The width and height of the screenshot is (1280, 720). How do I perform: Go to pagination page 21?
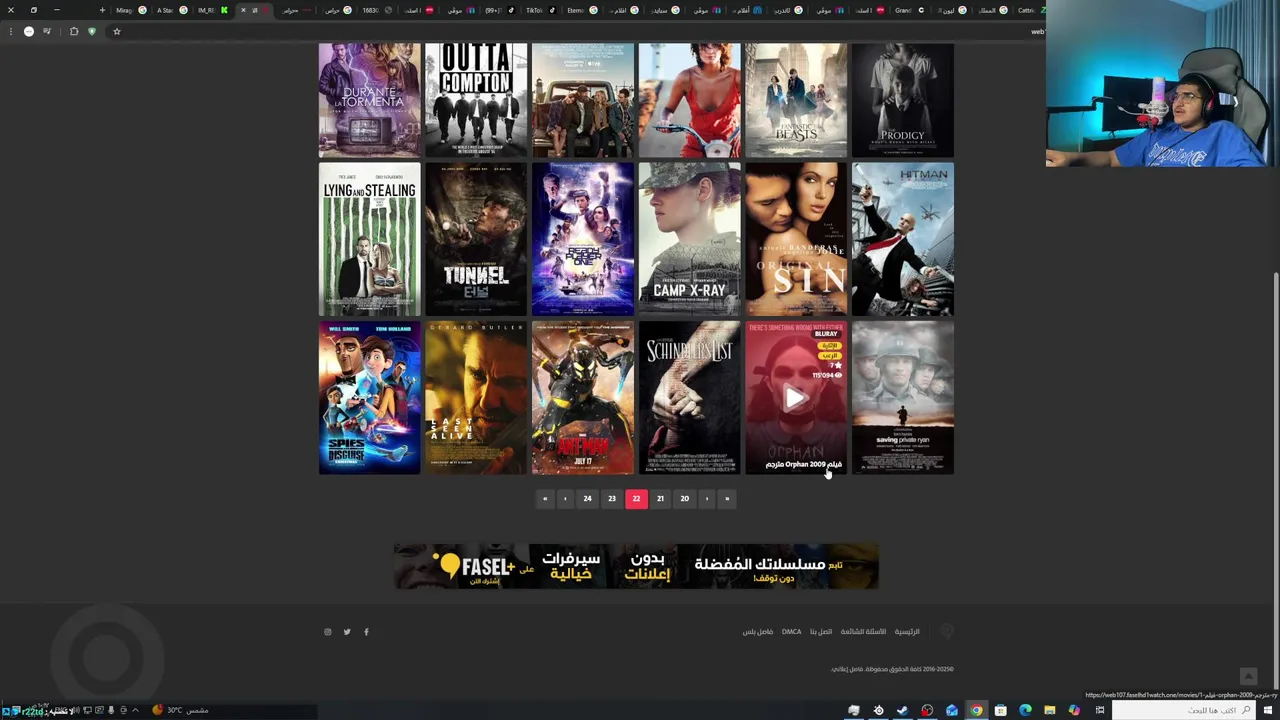[x=660, y=498]
